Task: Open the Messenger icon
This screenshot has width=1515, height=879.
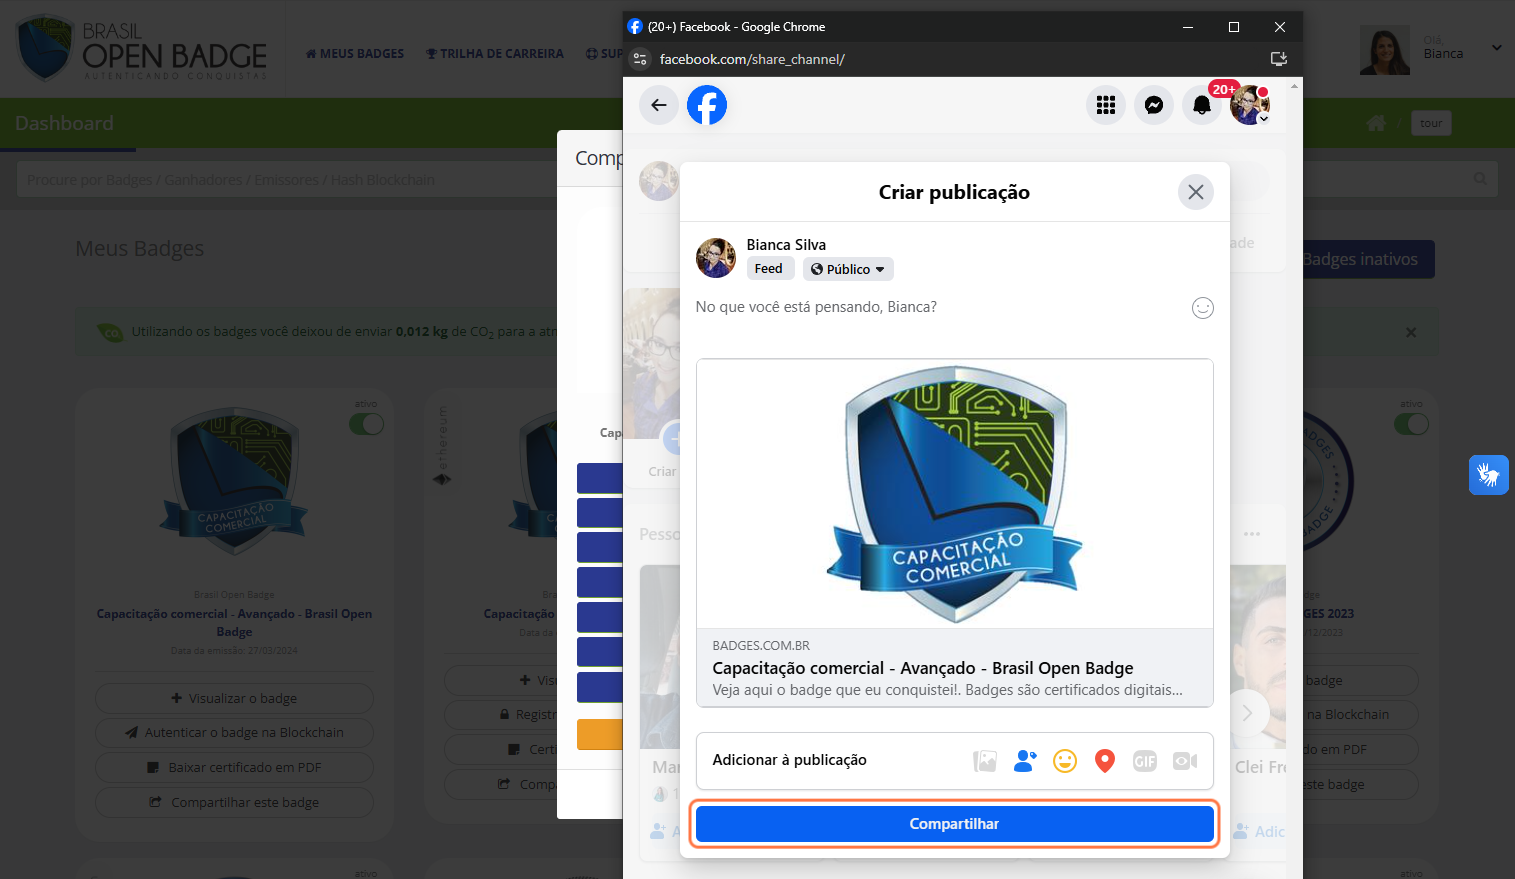Action: [1154, 105]
